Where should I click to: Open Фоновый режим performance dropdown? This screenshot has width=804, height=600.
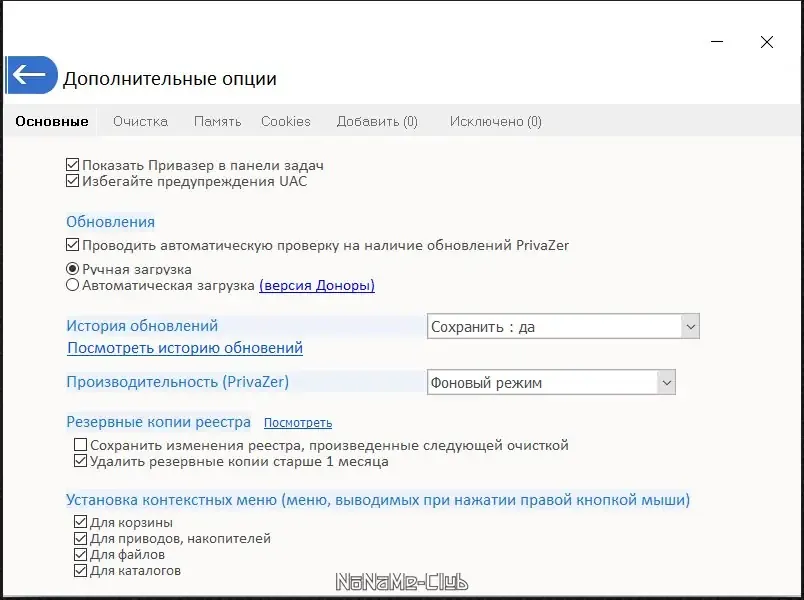[x=551, y=383]
